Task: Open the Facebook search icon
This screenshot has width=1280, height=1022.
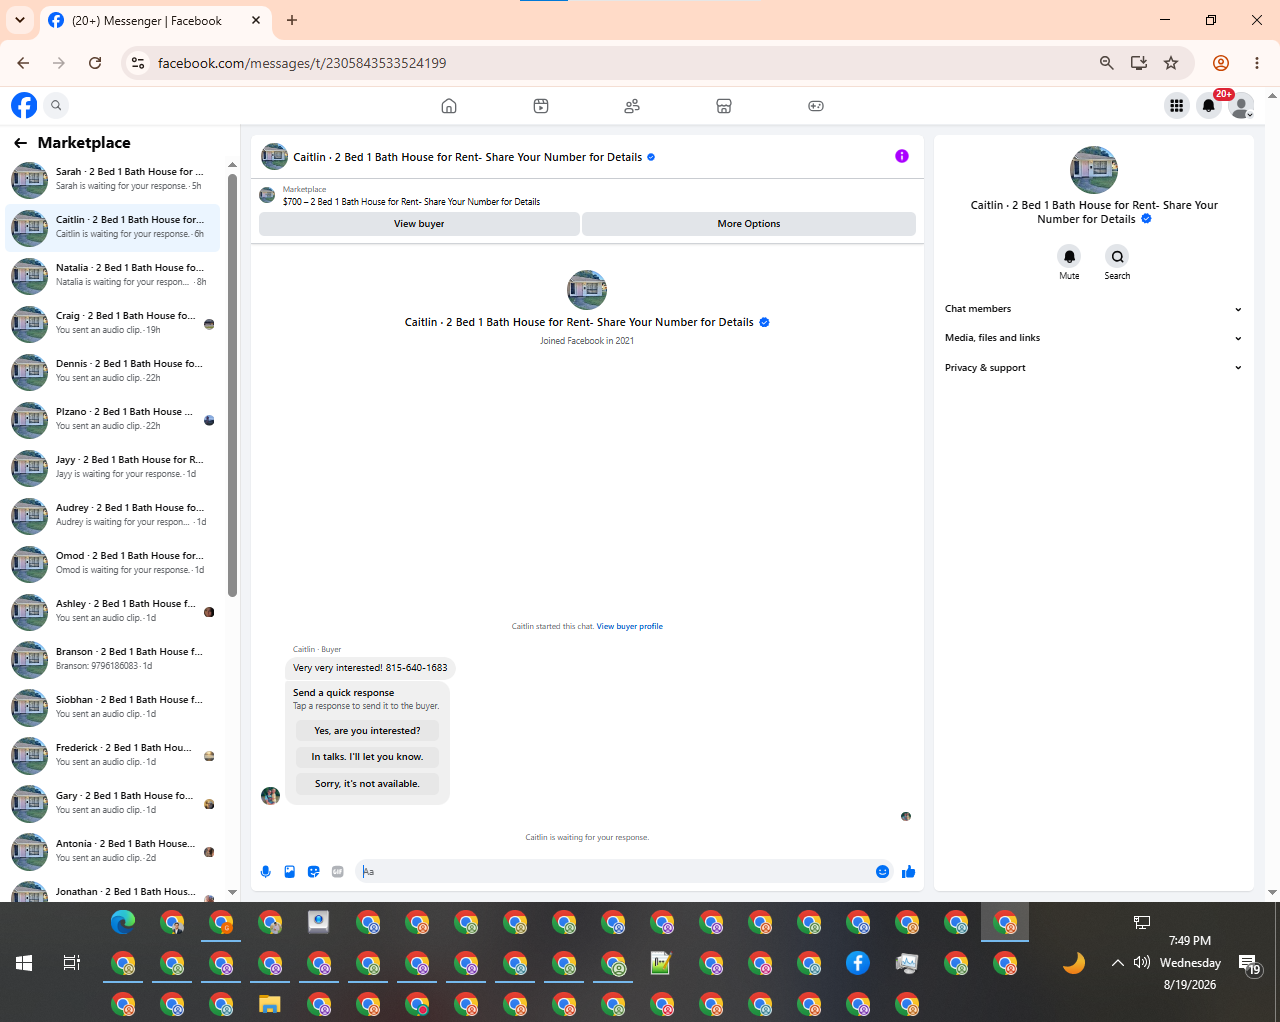Action: tap(57, 105)
